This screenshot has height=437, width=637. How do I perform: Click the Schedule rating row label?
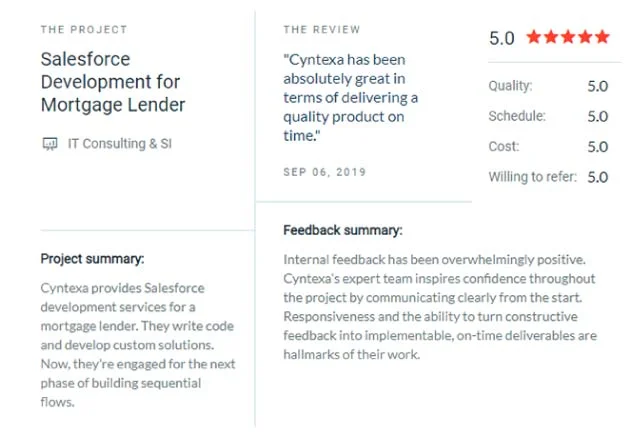[x=516, y=116]
